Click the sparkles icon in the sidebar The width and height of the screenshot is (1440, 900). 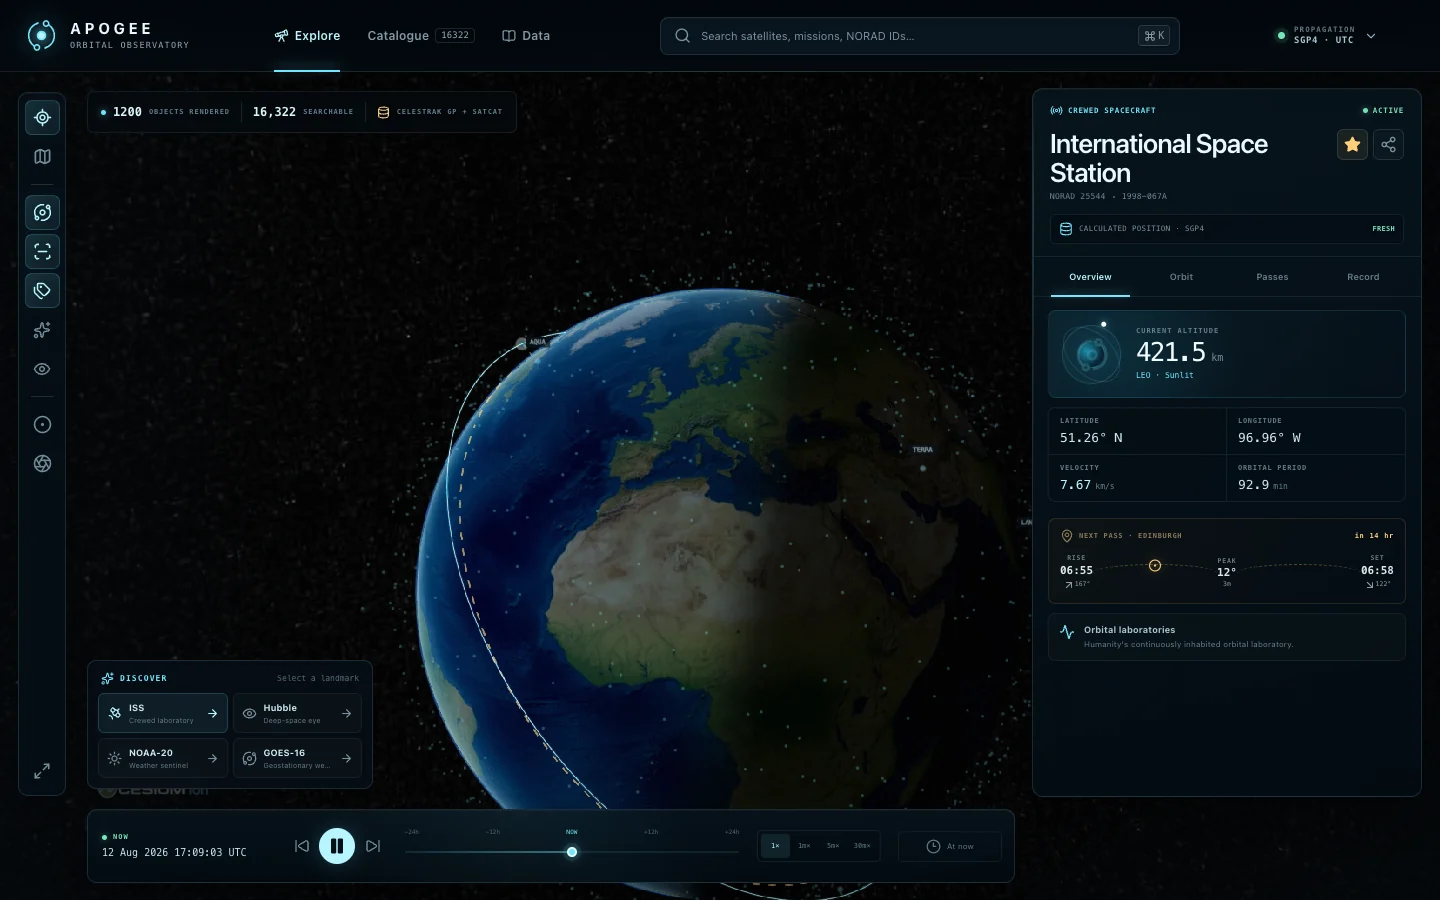pyautogui.click(x=42, y=330)
